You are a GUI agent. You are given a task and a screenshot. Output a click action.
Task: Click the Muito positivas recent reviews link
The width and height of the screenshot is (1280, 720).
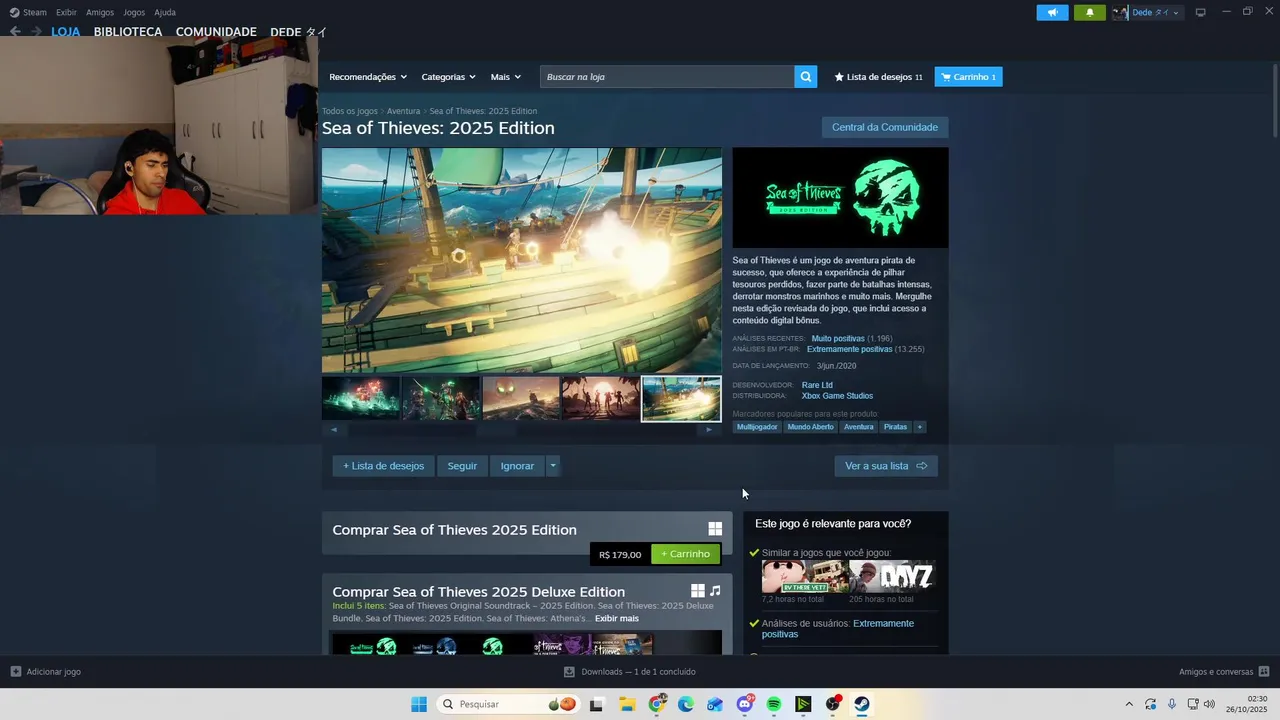click(x=838, y=339)
